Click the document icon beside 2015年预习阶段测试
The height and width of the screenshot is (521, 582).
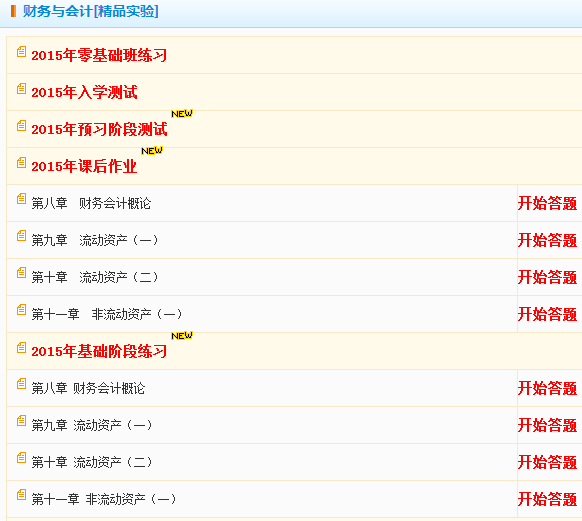tap(22, 126)
